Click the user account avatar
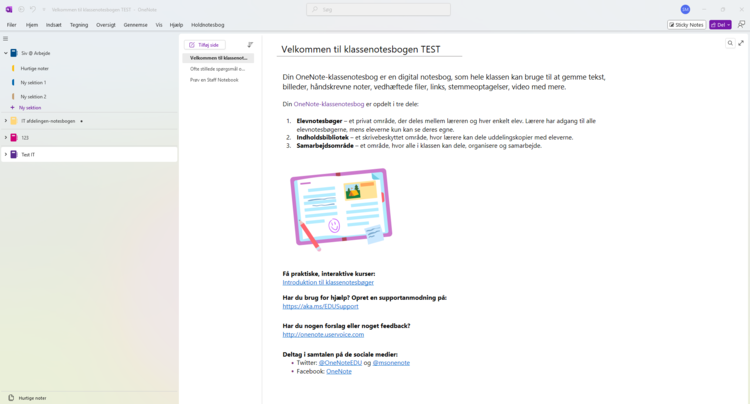Image resolution: width=750 pixels, height=404 pixels. 685,9
